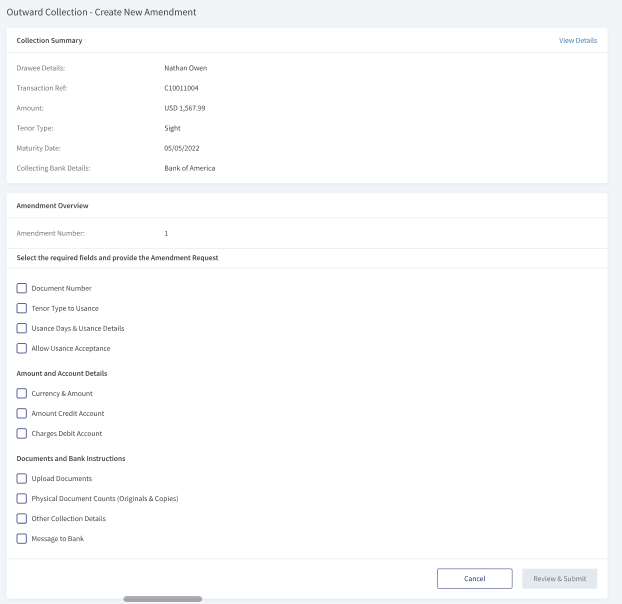This screenshot has height=604, width=622.
Task: Enable Tenor Type to Usance option
Action: 22,308
